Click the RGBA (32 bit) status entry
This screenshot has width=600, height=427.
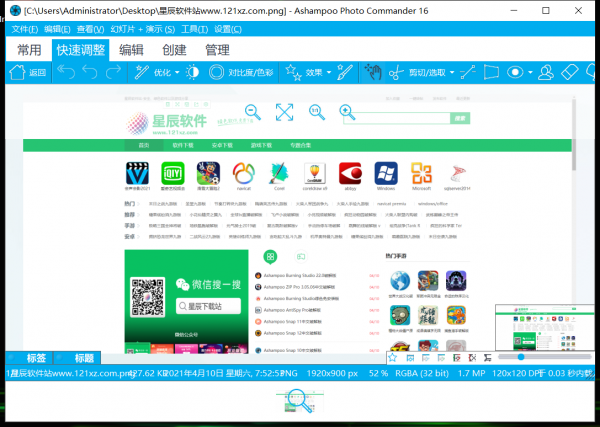(422, 373)
